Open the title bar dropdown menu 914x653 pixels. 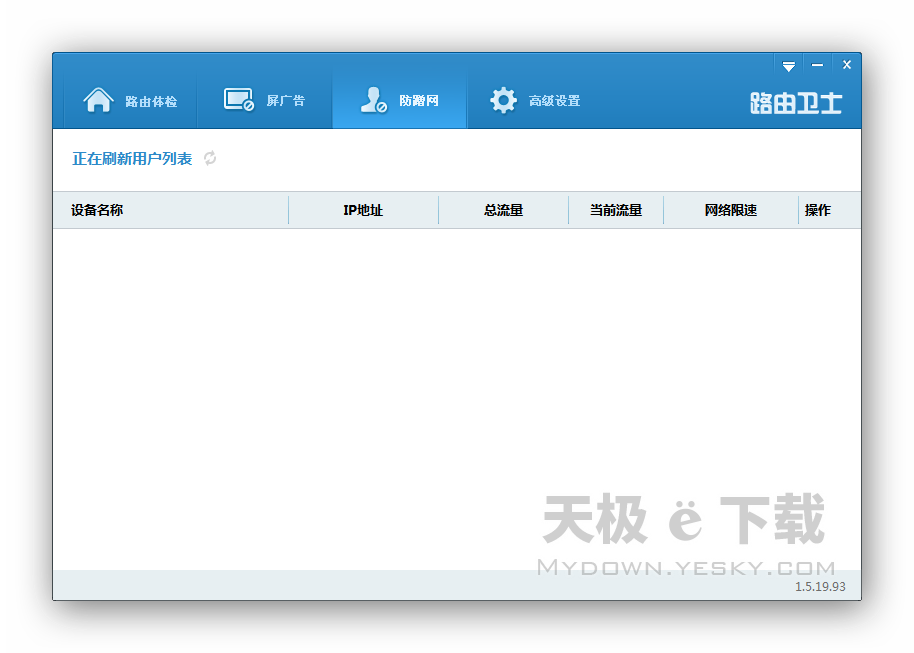(x=789, y=66)
